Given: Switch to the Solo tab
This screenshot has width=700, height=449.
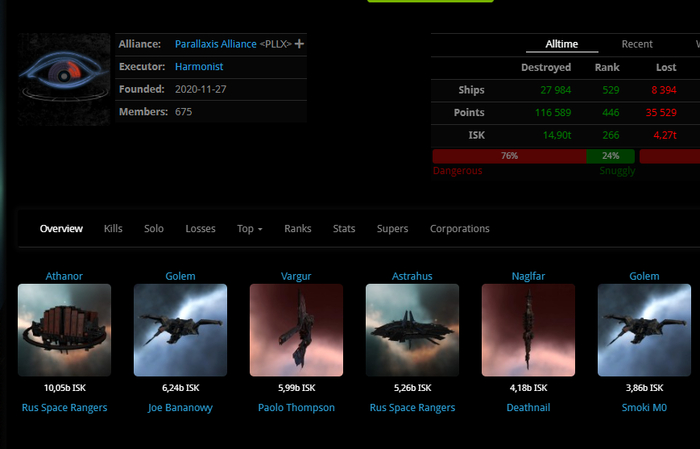Looking at the screenshot, I should pyautogui.click(x=154, y=229).
